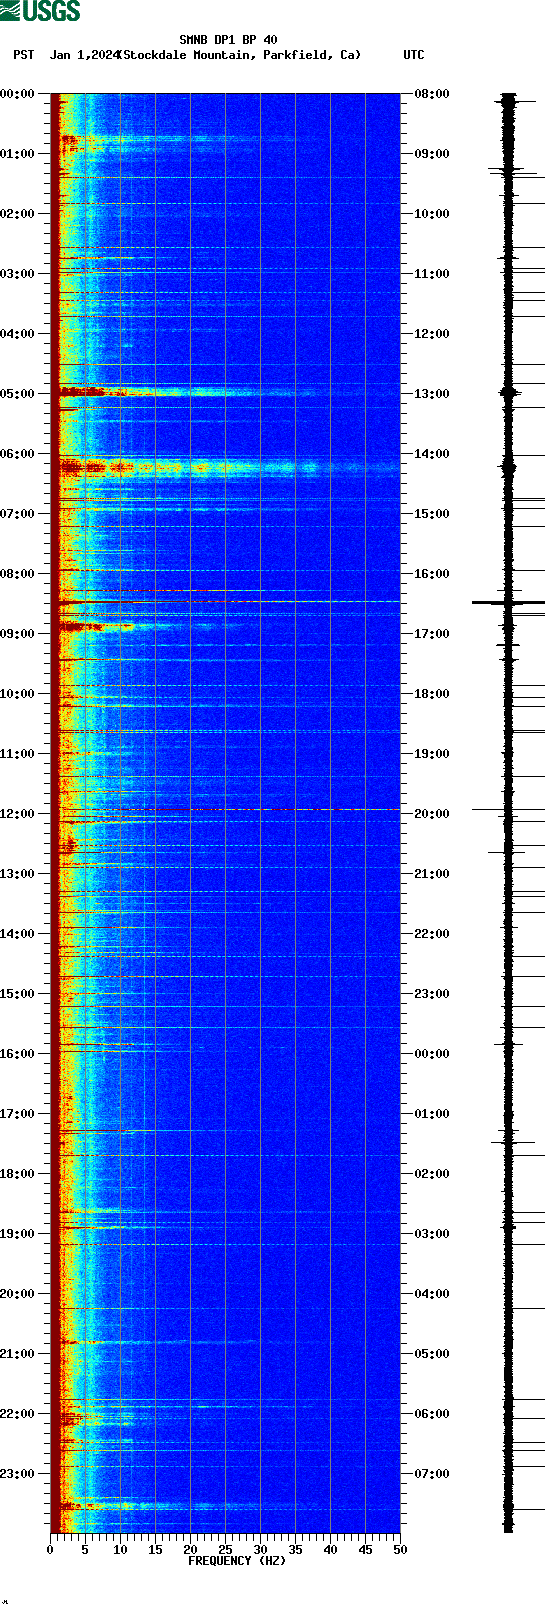Click the '13:00' UTC time label

[432, 394]
